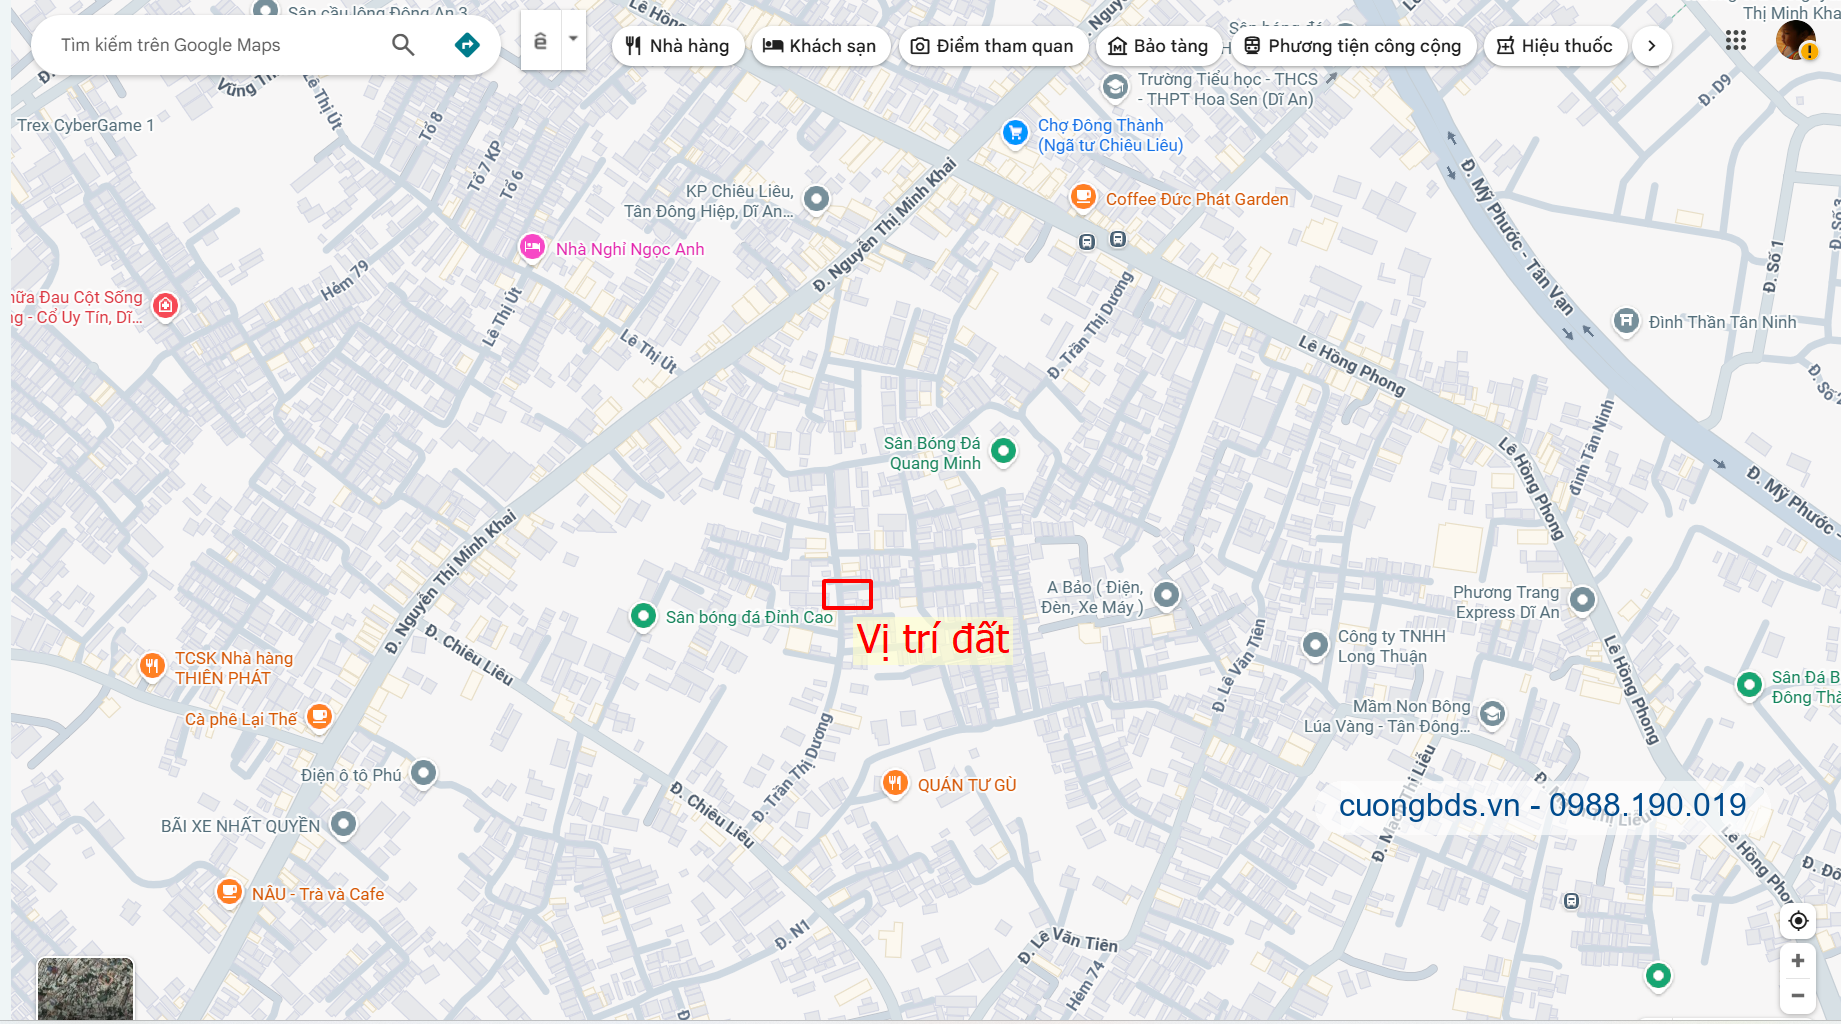Image resolution: width=1841 pixels, height=1024 pixels.
Task: Click the Chợ Đông Thành shopping marker
Action: [x=1015, y=132]
